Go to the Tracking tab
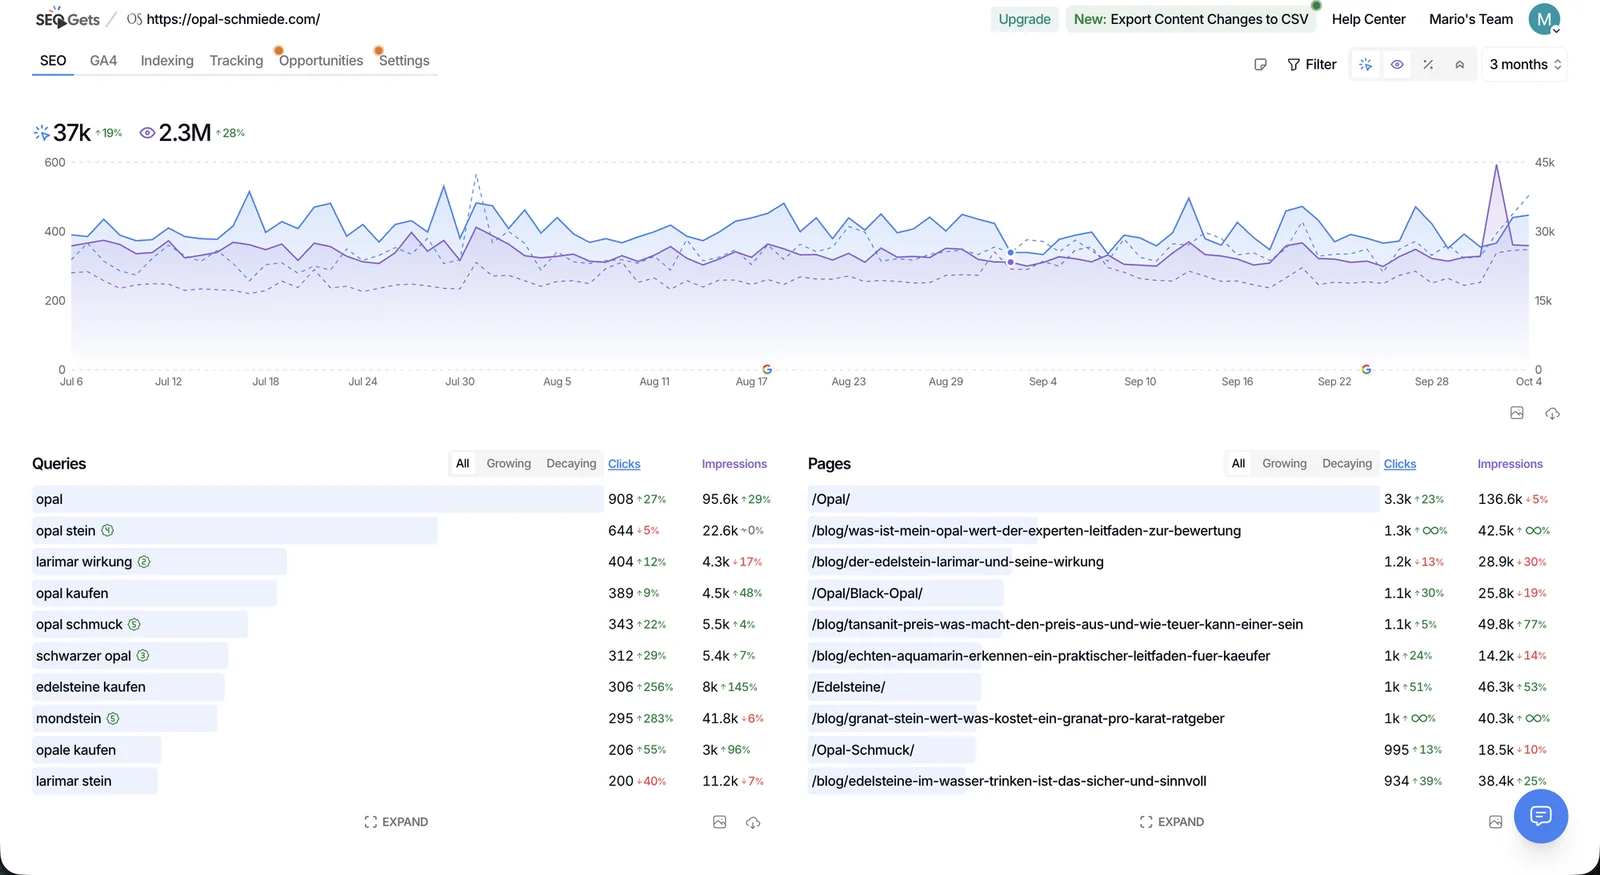1600x875 pixels. click(236, 60)
